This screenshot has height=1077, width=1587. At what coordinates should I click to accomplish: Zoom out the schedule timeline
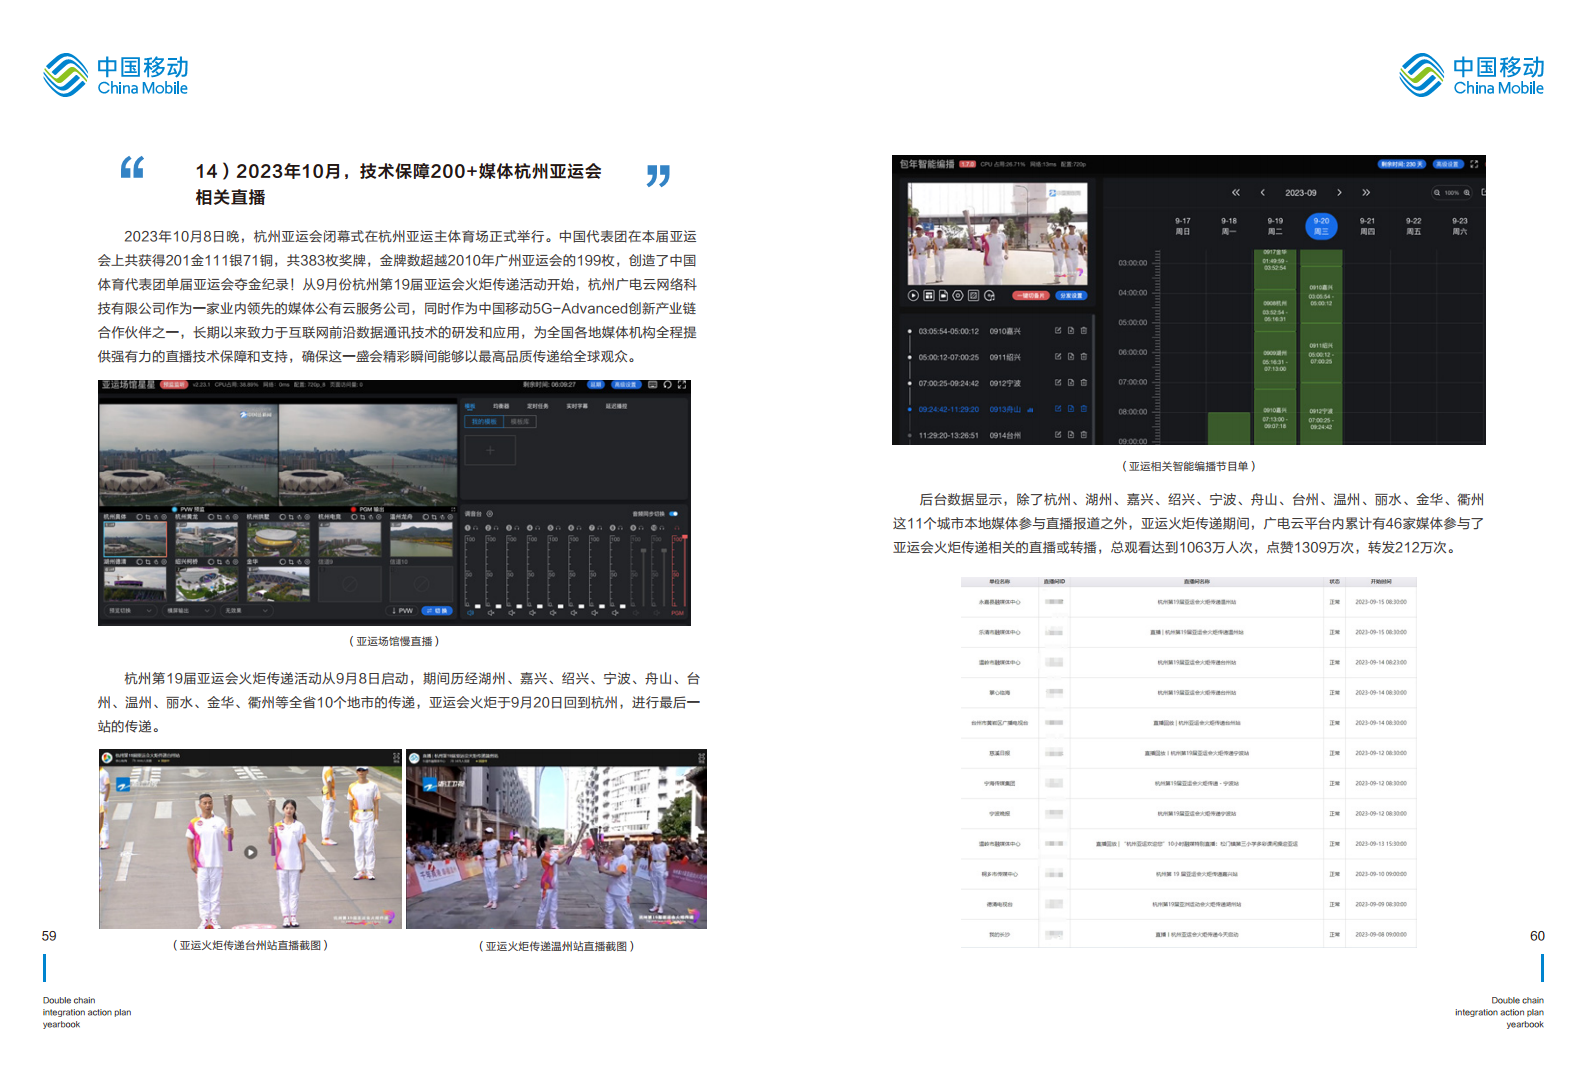(1437, 192)
